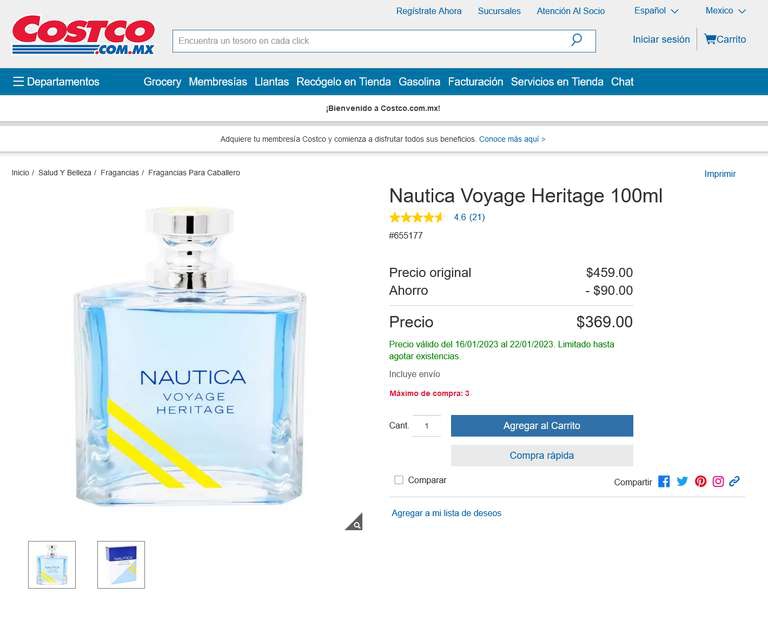
Task: Copy product link icon
Action: coord(734,481)
